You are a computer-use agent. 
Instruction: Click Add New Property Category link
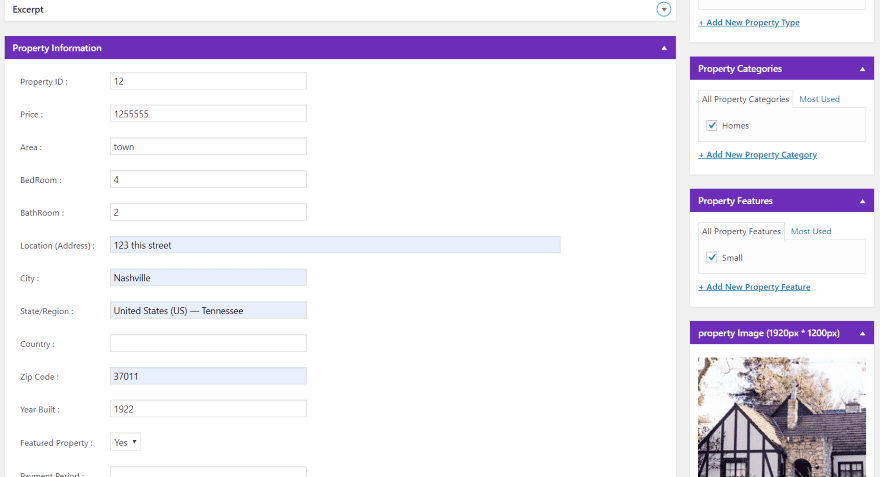758,155
